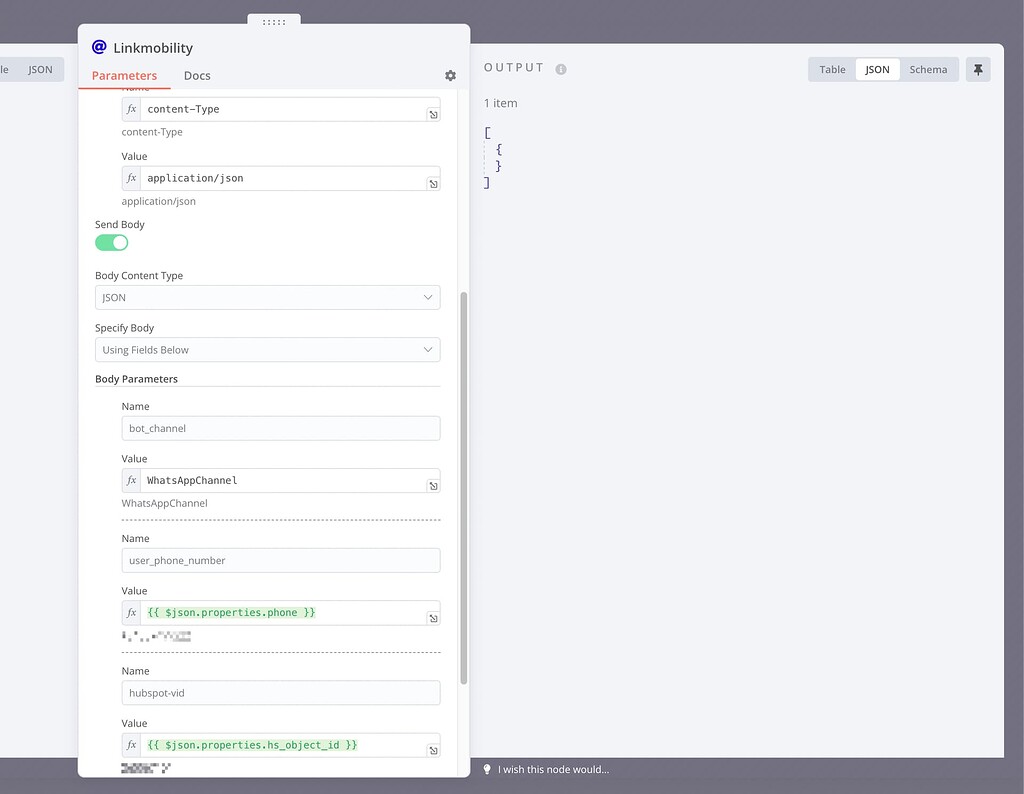Viewport: 1024px width, 794px height.
Task: Click the bot_channel name input field
Action: (280, 428)
